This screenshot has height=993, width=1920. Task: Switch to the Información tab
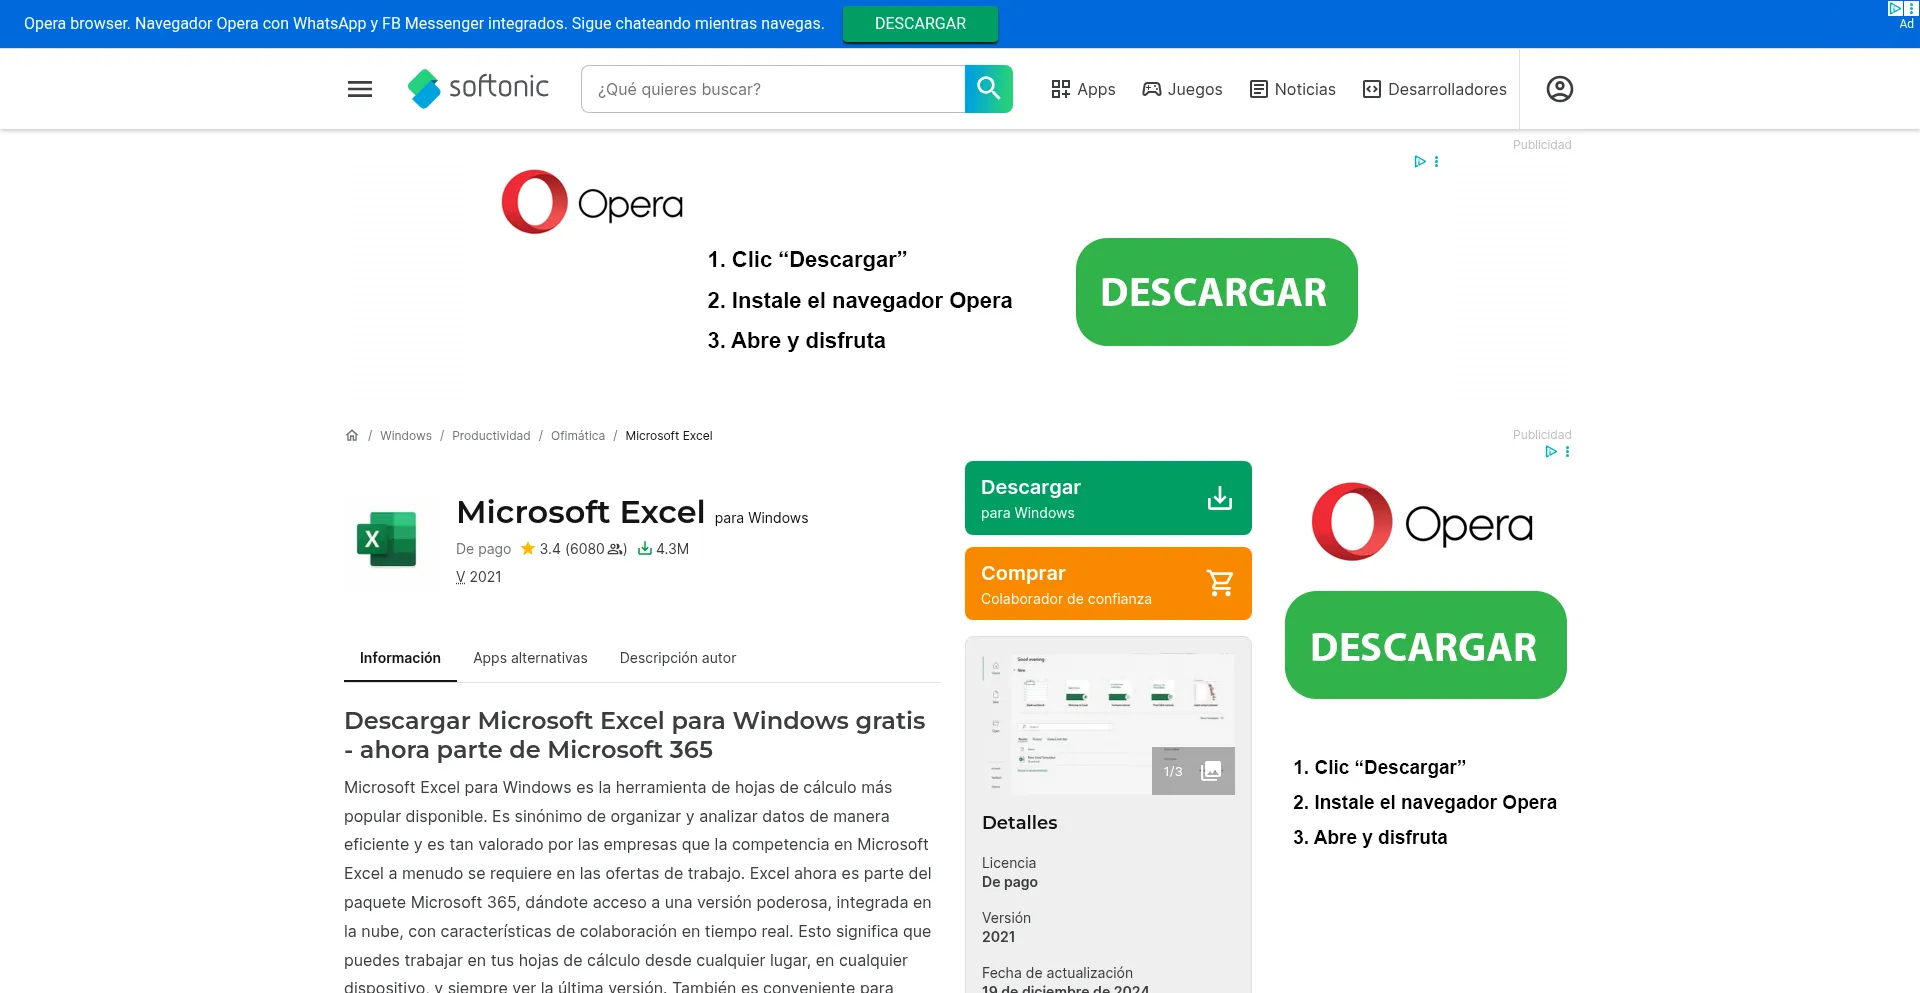[x=400, y=658]
